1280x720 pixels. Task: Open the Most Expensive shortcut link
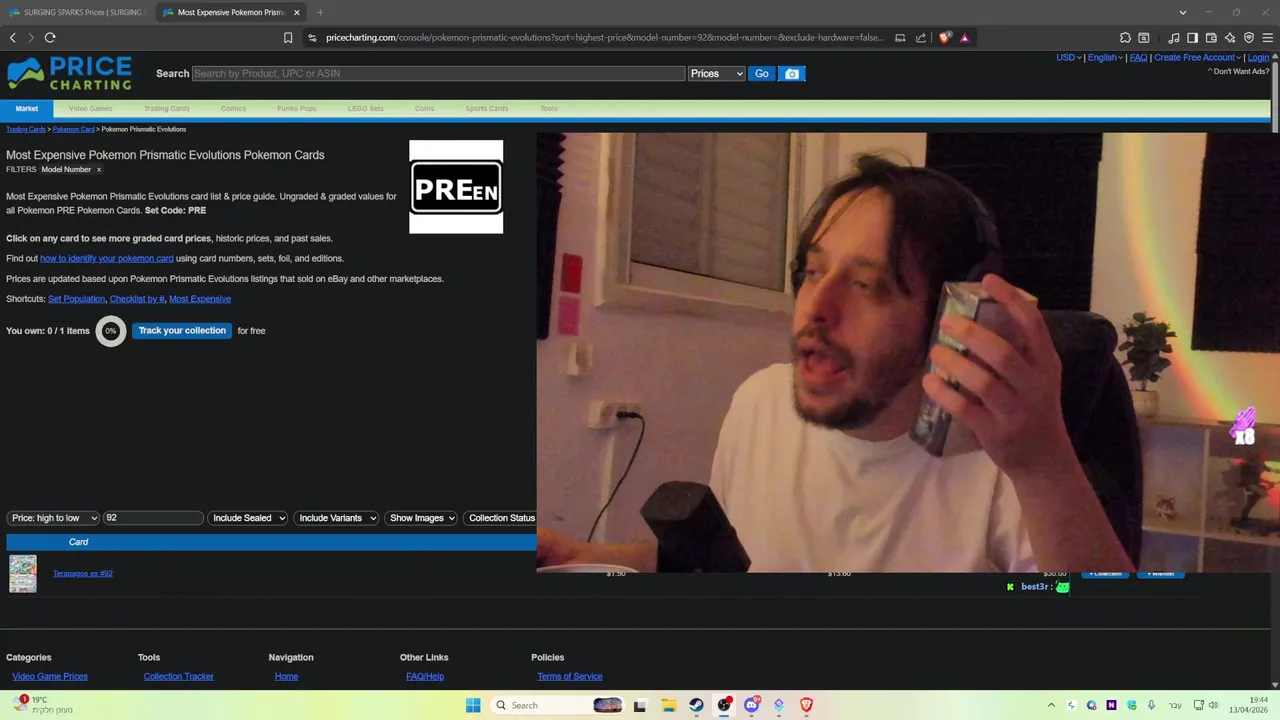200,299
